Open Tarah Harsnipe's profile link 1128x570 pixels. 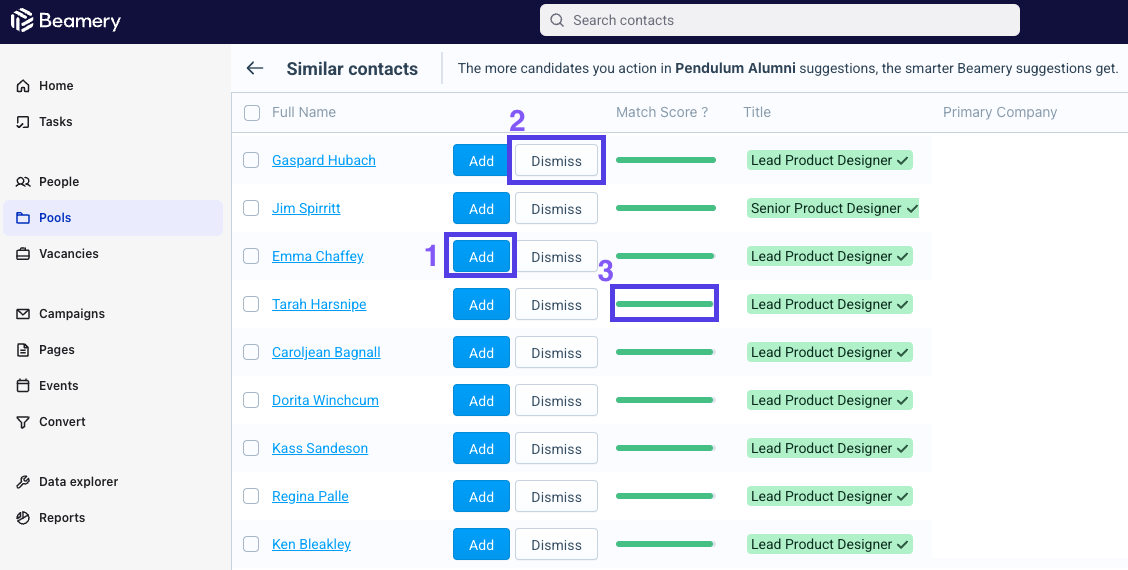point(319,304)
